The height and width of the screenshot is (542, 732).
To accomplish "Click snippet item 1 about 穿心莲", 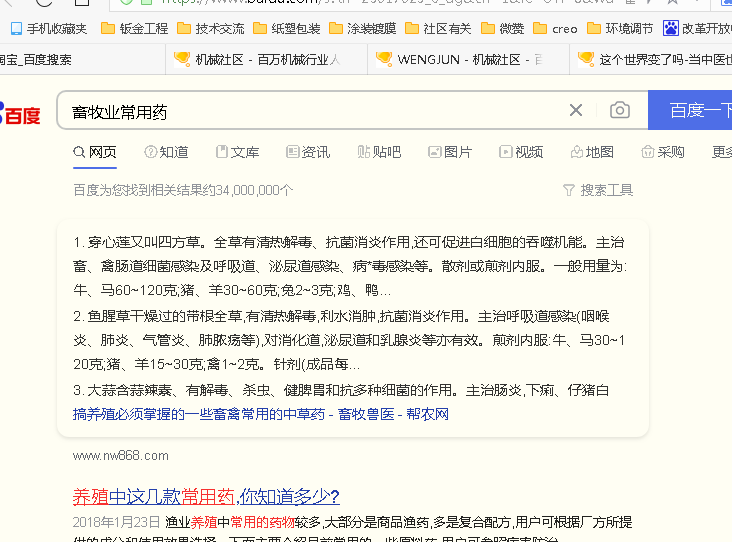I will click(350, 266).
